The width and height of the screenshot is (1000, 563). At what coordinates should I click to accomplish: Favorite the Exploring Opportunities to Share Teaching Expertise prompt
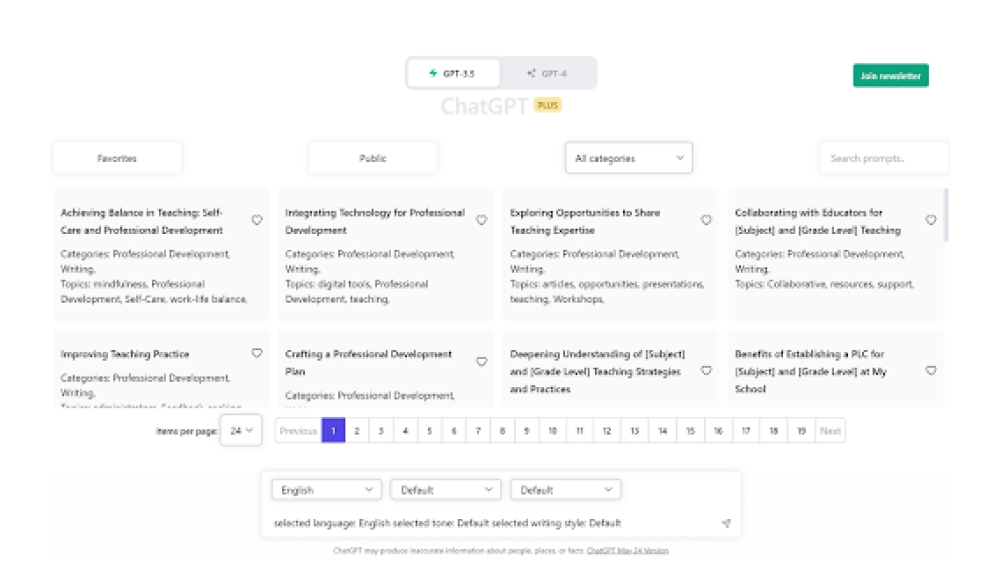706,220
